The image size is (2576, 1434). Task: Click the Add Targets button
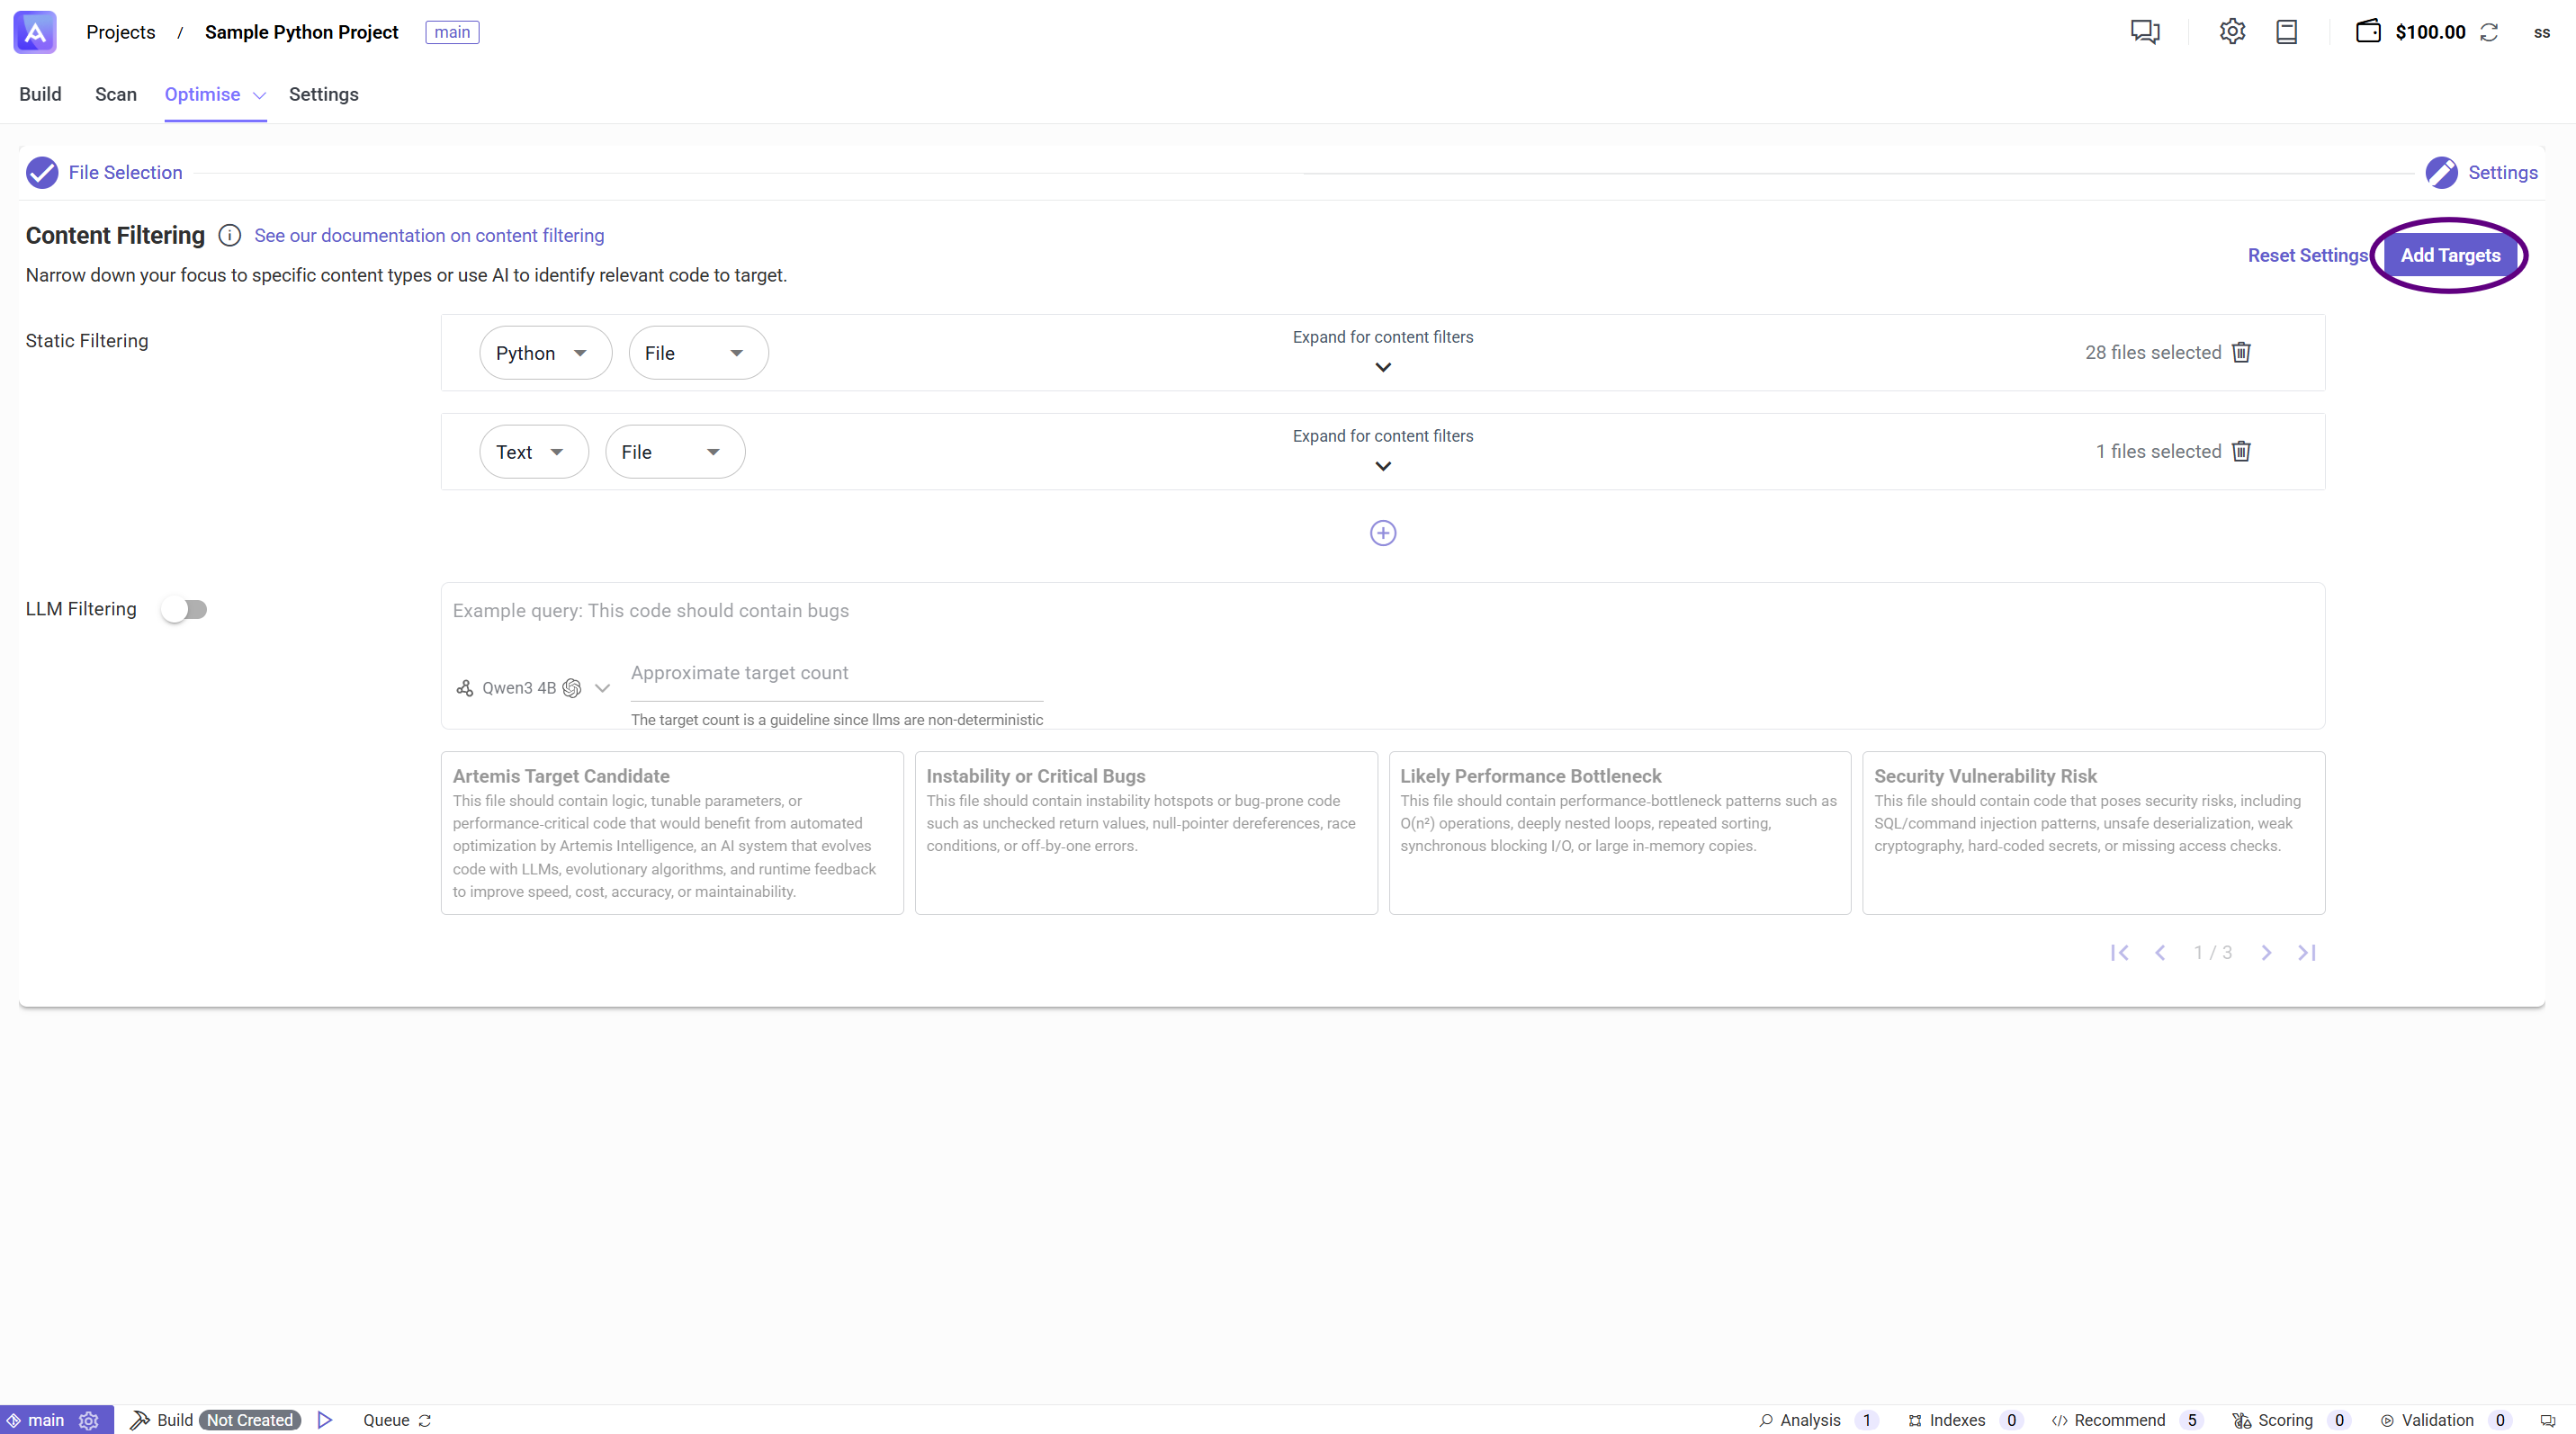pos(2451,255)
